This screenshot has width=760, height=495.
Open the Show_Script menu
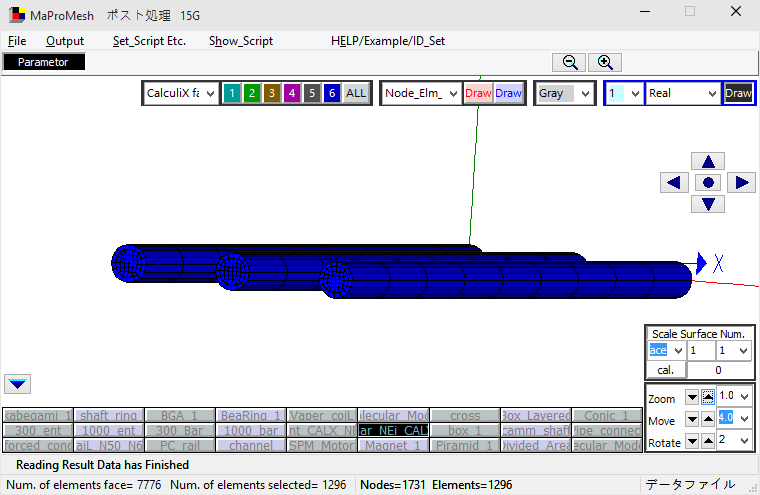point(241,41)
